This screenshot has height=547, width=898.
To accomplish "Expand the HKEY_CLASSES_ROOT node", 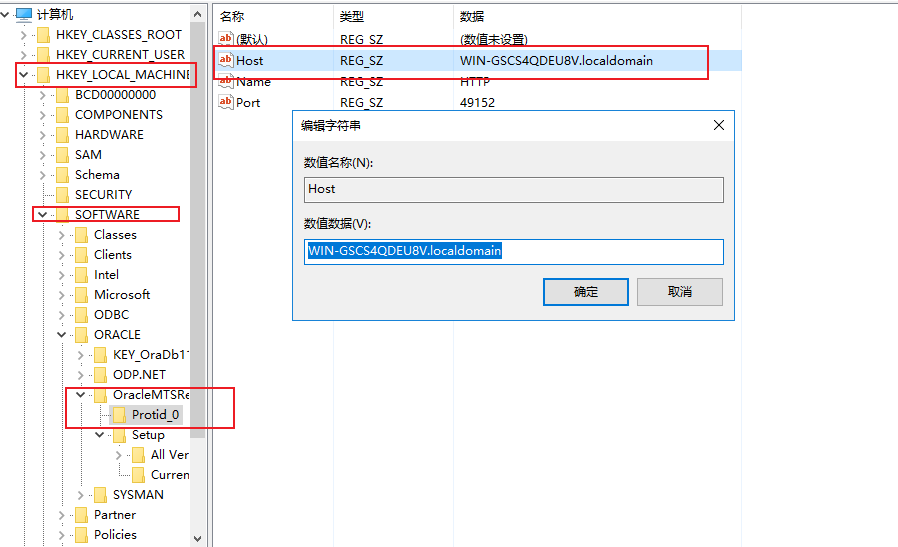I will [x=23, y=35].
